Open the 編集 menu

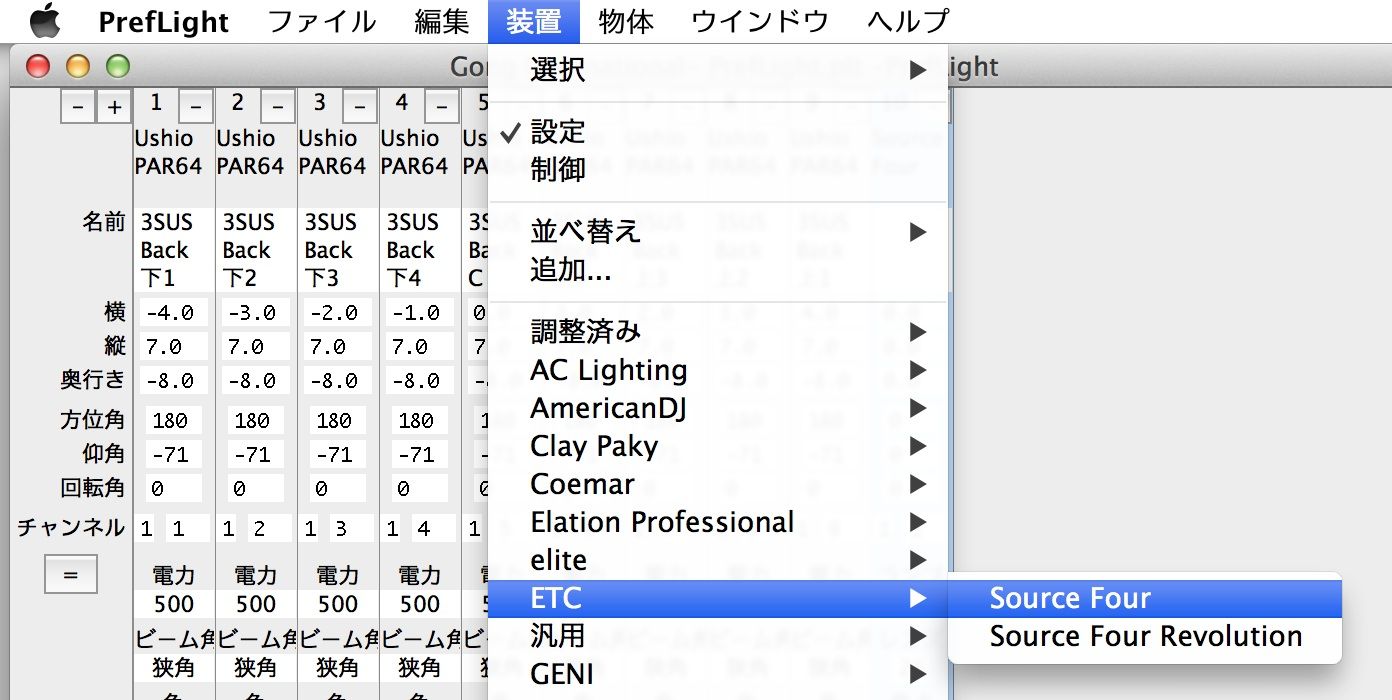click(442, 21)
